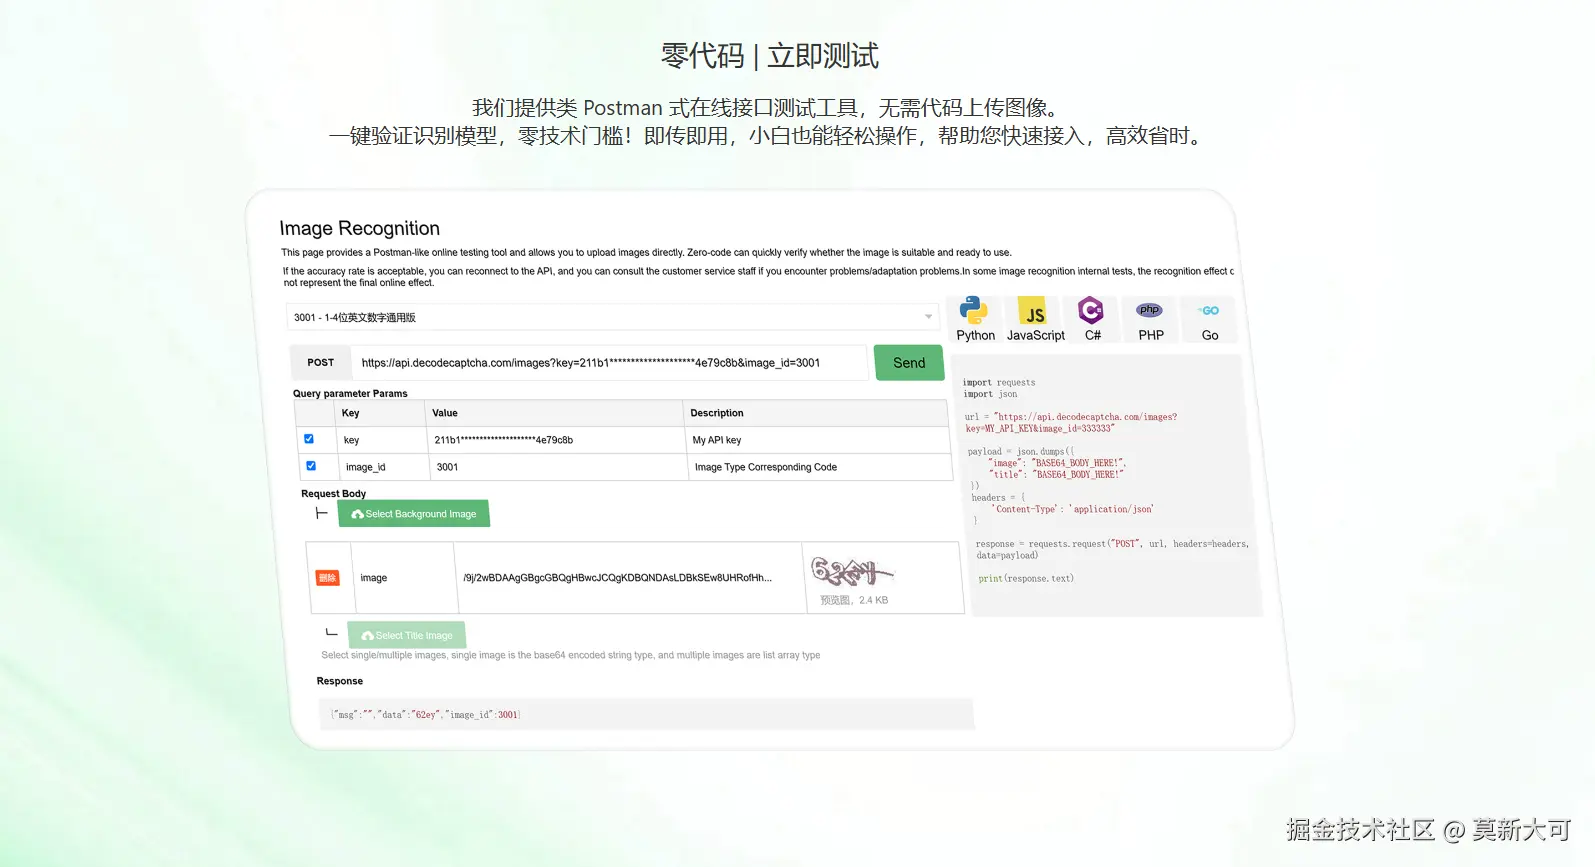The image size is (1595, 867).
Task: Click the 'My API key' description cell
Action: point(817,440)
